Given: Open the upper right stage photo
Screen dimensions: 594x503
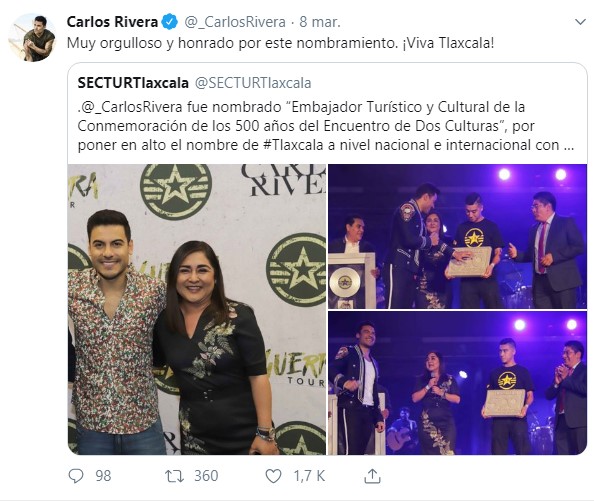Looking at the screenshot, I should 457,236.
